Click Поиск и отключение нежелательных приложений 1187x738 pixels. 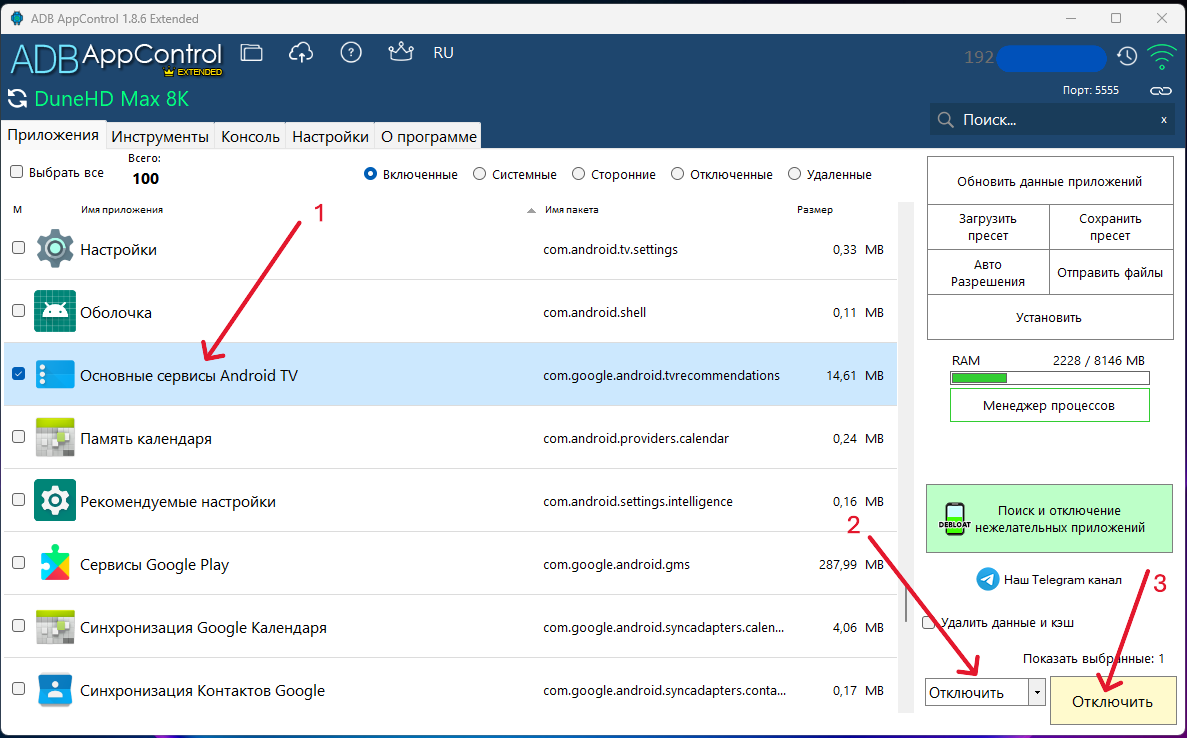[x=1049, y=519]
